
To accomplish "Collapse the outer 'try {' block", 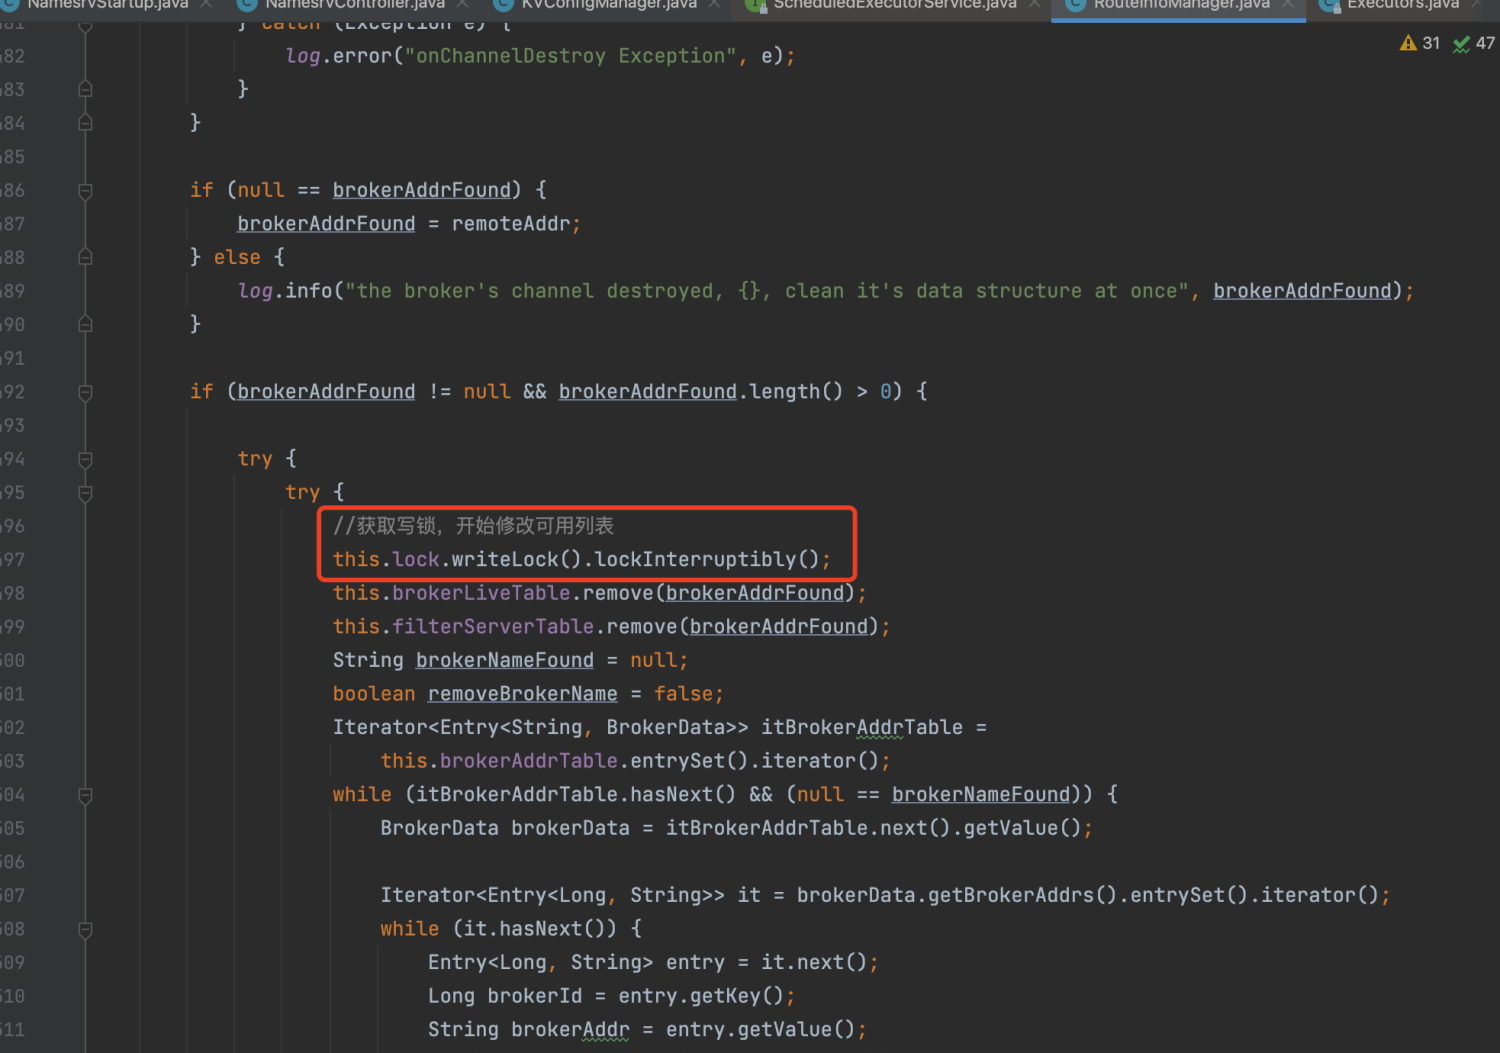I will 85,459.
